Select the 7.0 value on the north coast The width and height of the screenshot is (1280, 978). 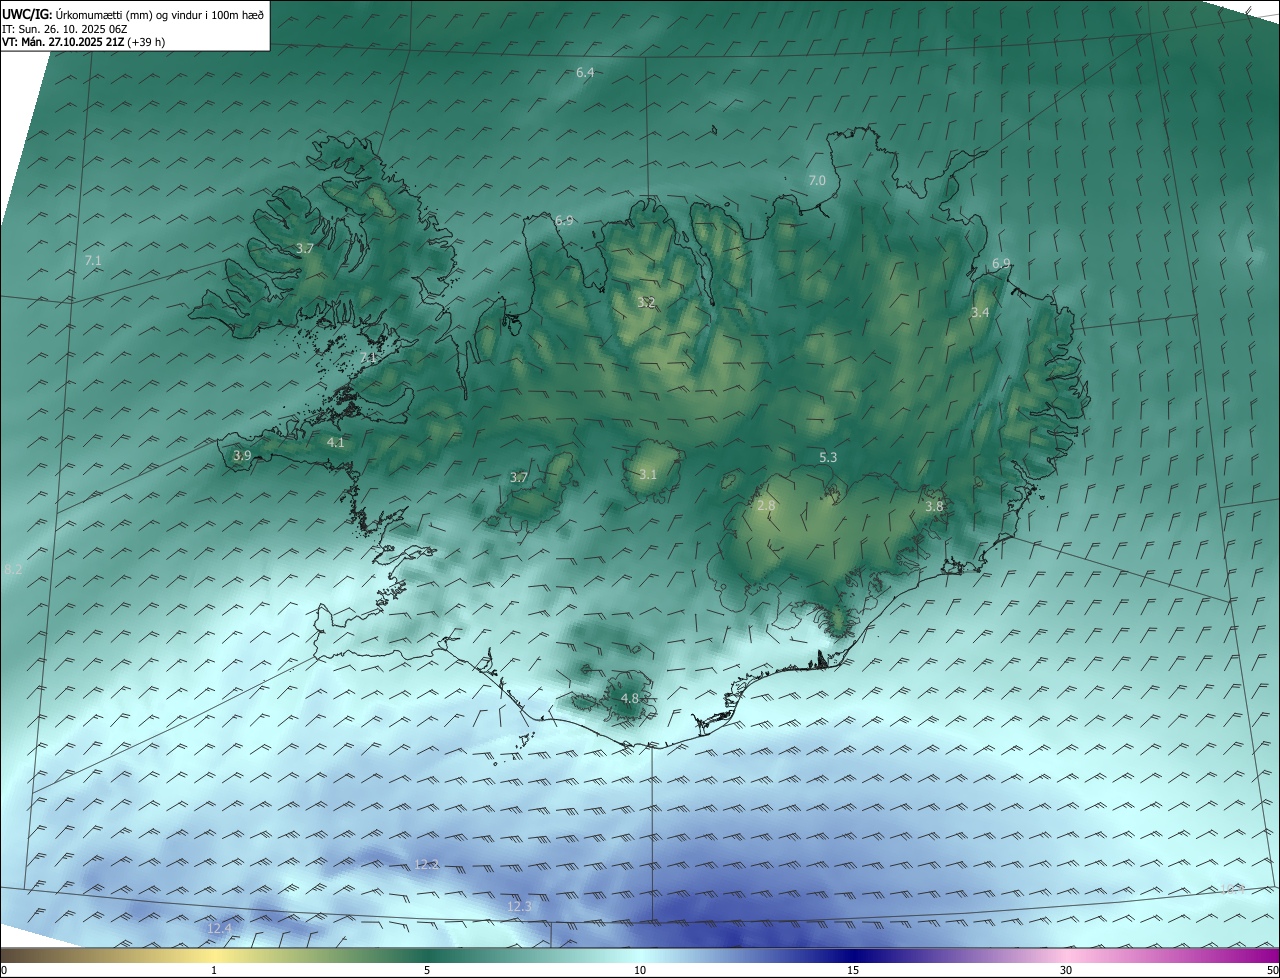817,181
